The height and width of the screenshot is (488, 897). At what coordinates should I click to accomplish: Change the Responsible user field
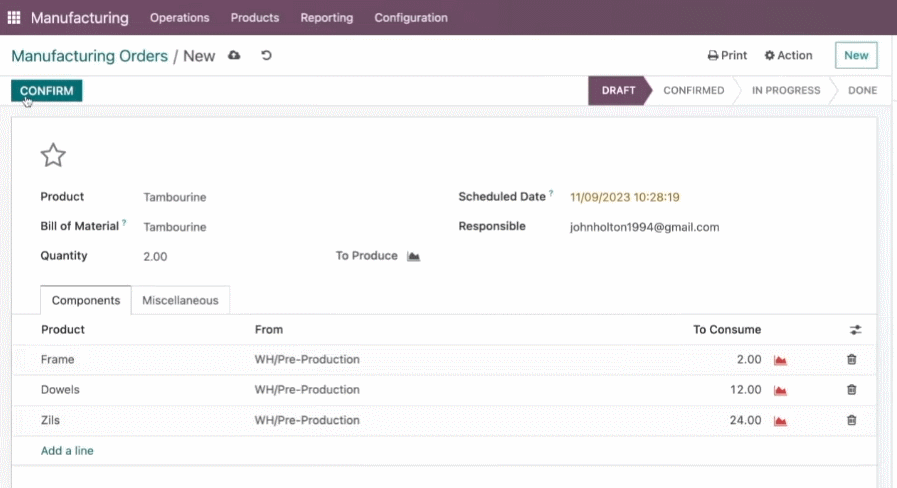pyautogui.click(x=644, y=227)
